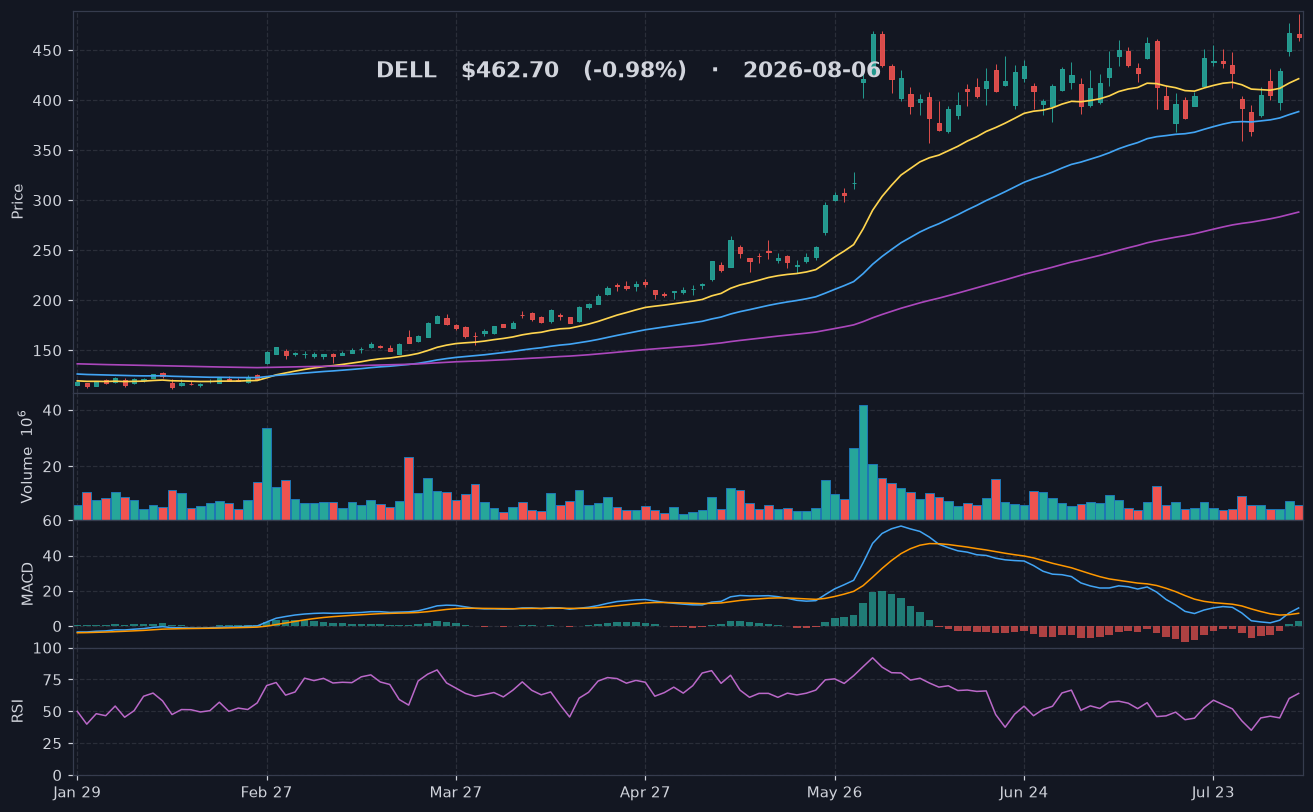The width and height of the screenshot is (1313, 812).
Task: Click the 0 tick on MACD axis
Action: coord(58,627)
